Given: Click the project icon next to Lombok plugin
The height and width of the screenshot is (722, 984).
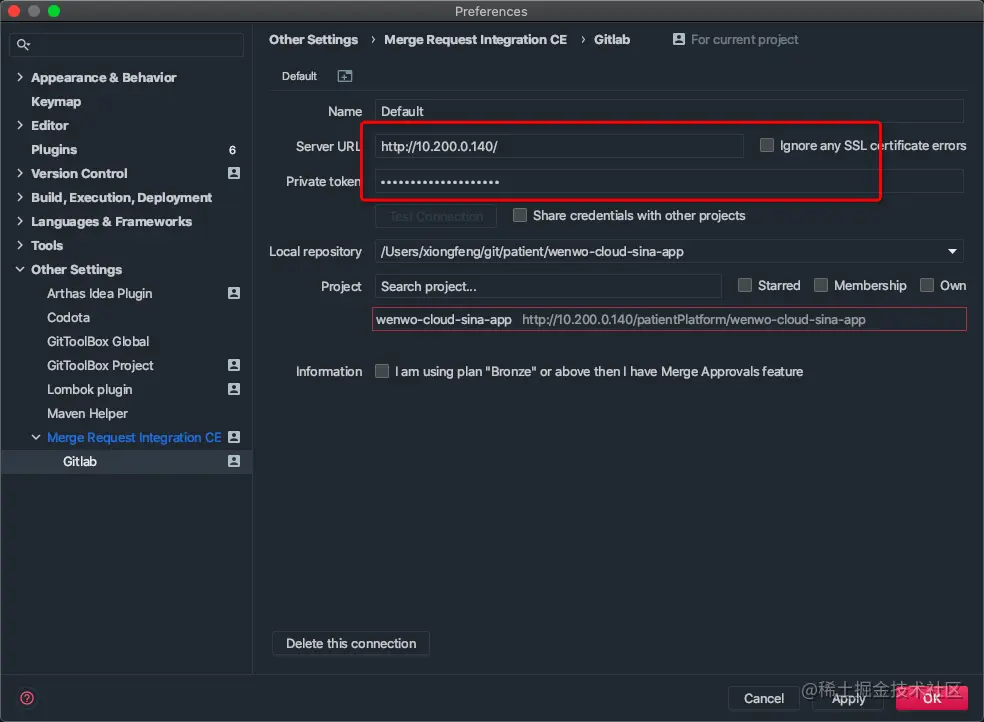Looking at the screenshot, I should [x=233, y=389].
